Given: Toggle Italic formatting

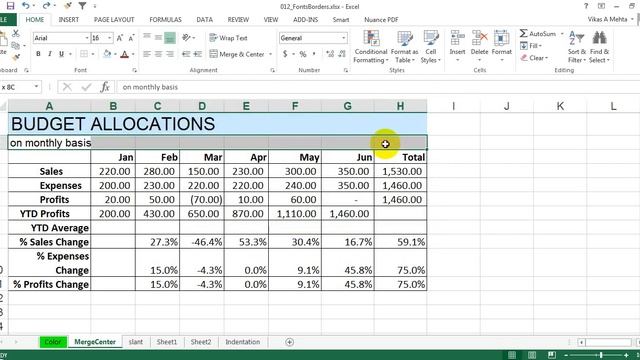Looking at the screenshot, I should pos(50,54).
